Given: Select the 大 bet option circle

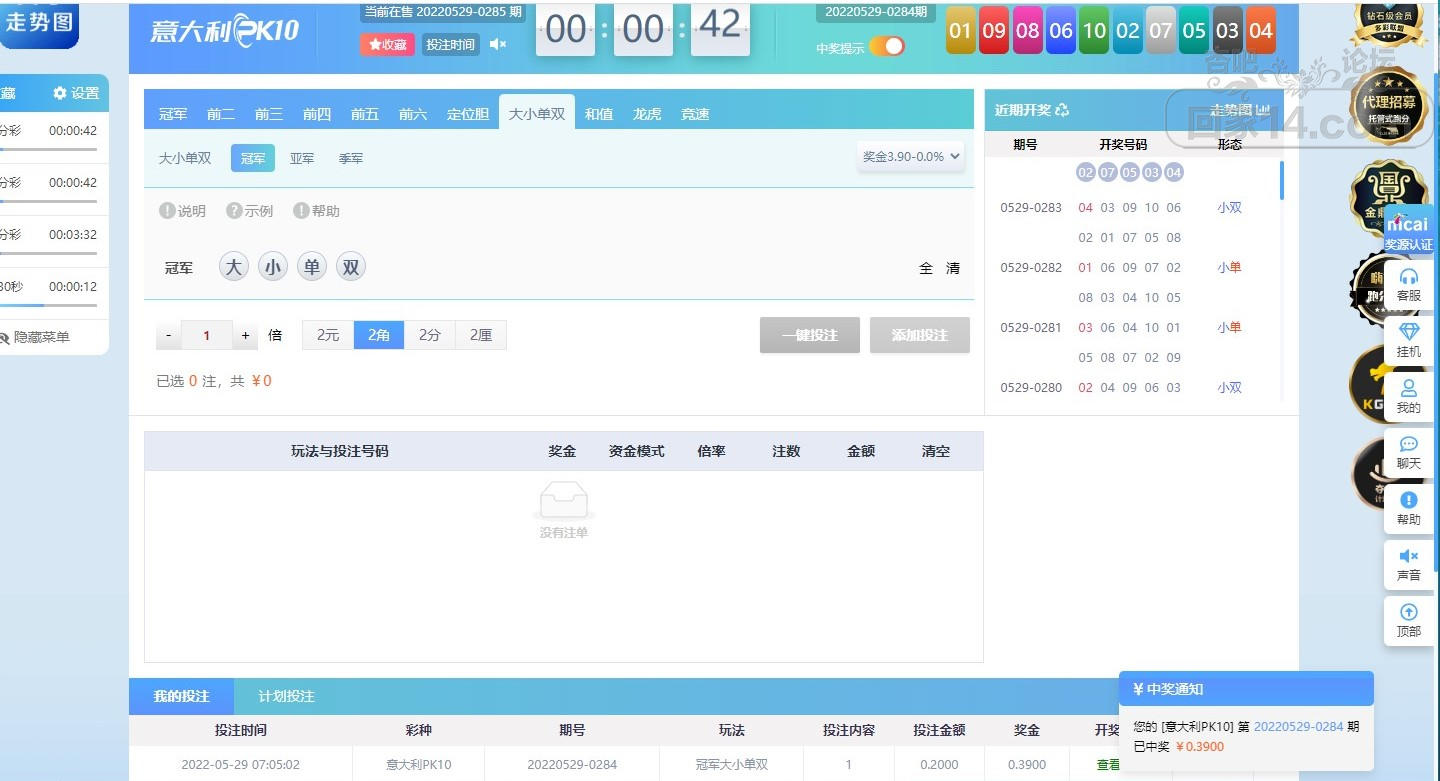Looking at the screenshot, I should pos(234,267).
